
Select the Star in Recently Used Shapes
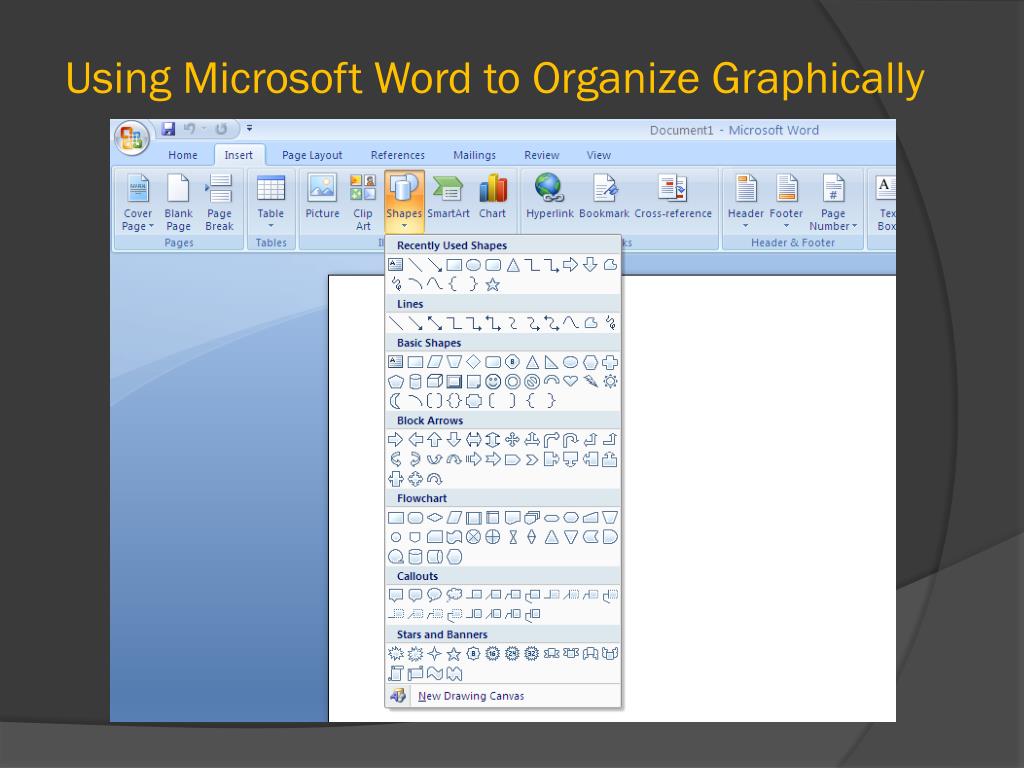[493, 284]
